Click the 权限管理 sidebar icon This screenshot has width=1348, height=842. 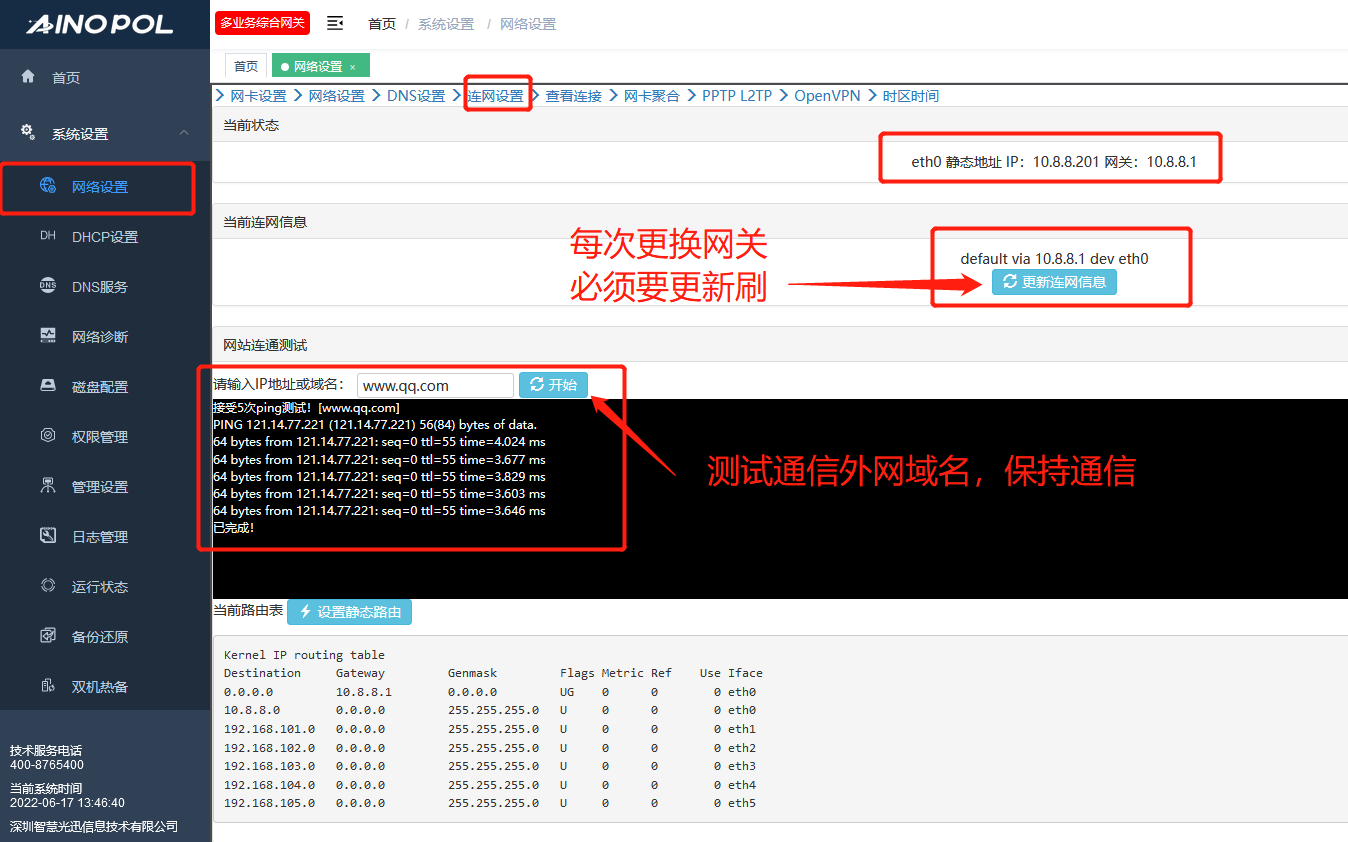coord(48,436)
